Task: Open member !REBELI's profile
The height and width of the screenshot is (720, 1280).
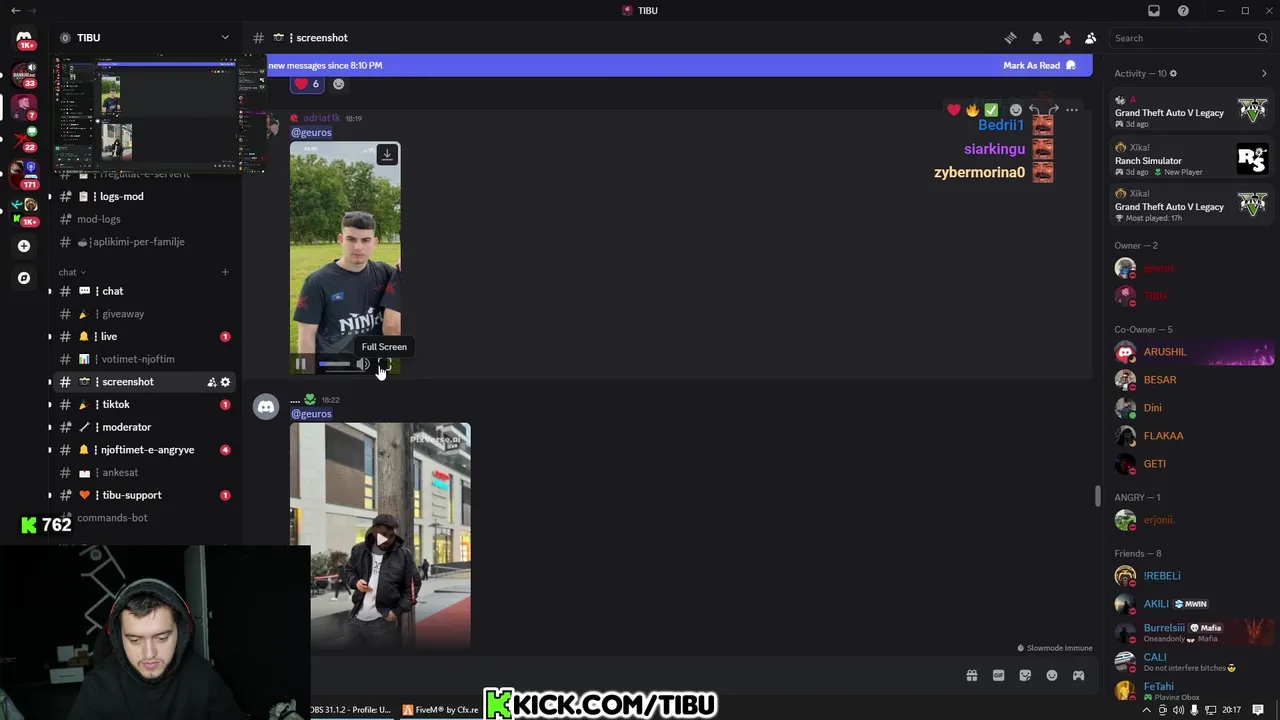Action: tap(1191, 576)
